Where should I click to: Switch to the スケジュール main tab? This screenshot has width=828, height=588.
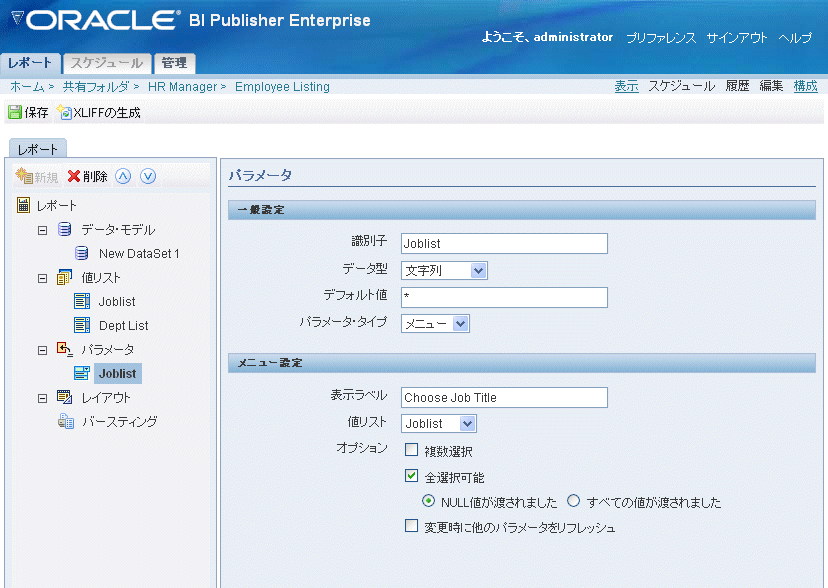pyautogui.click(x=107, y=63)
